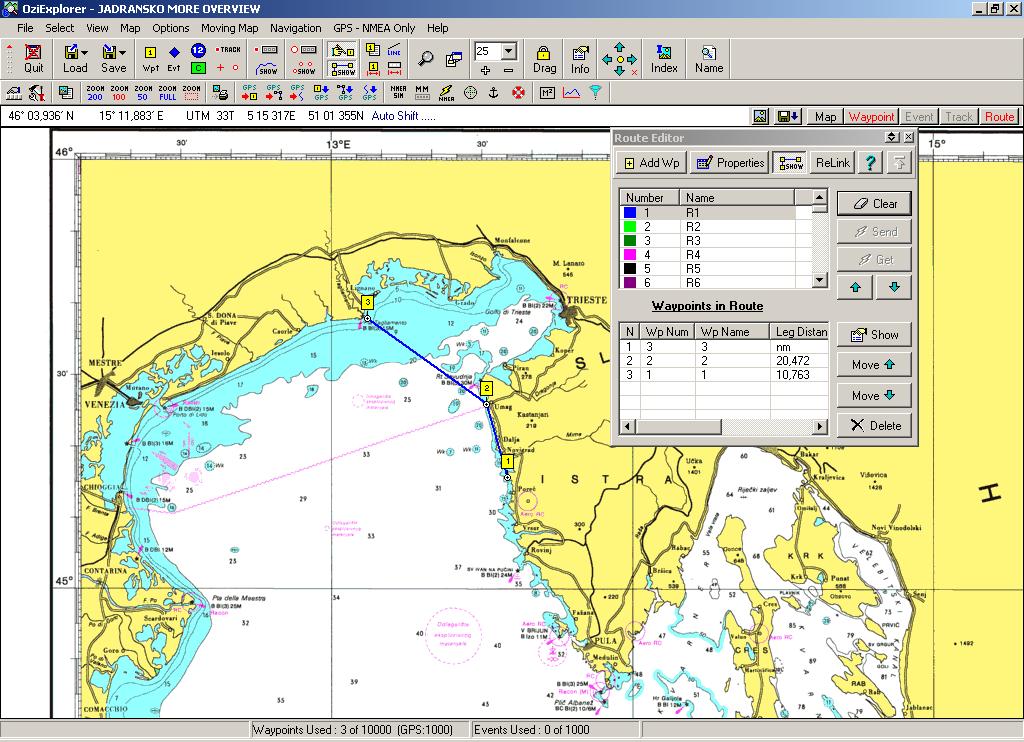Click the print map icon
Viewport: 1024px width, 742px height.
(x=220, y=93)
